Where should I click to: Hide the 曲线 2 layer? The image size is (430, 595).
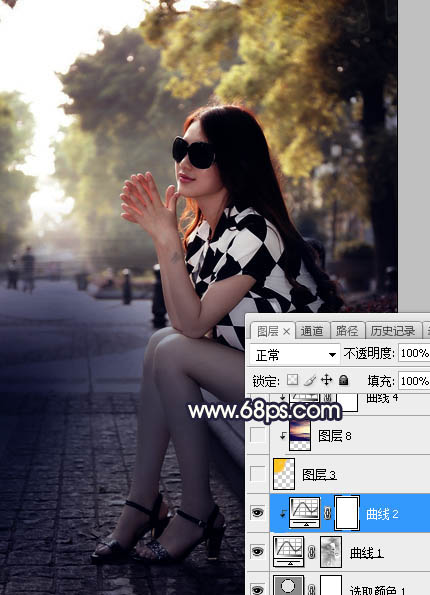click(x=257, y=513)
